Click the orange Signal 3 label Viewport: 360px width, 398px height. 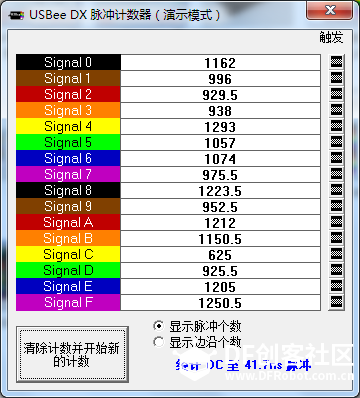coord(68,110)
